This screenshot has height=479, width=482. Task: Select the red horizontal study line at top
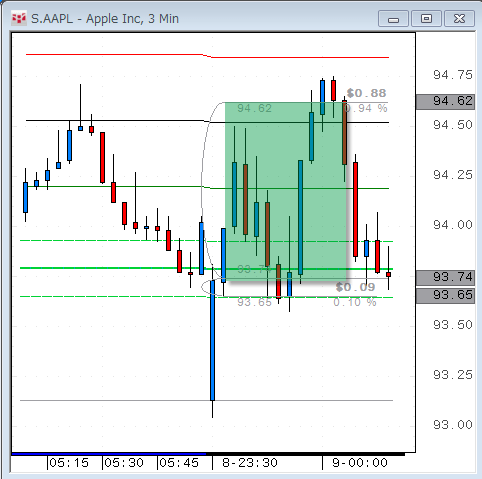tap(207, 56)
